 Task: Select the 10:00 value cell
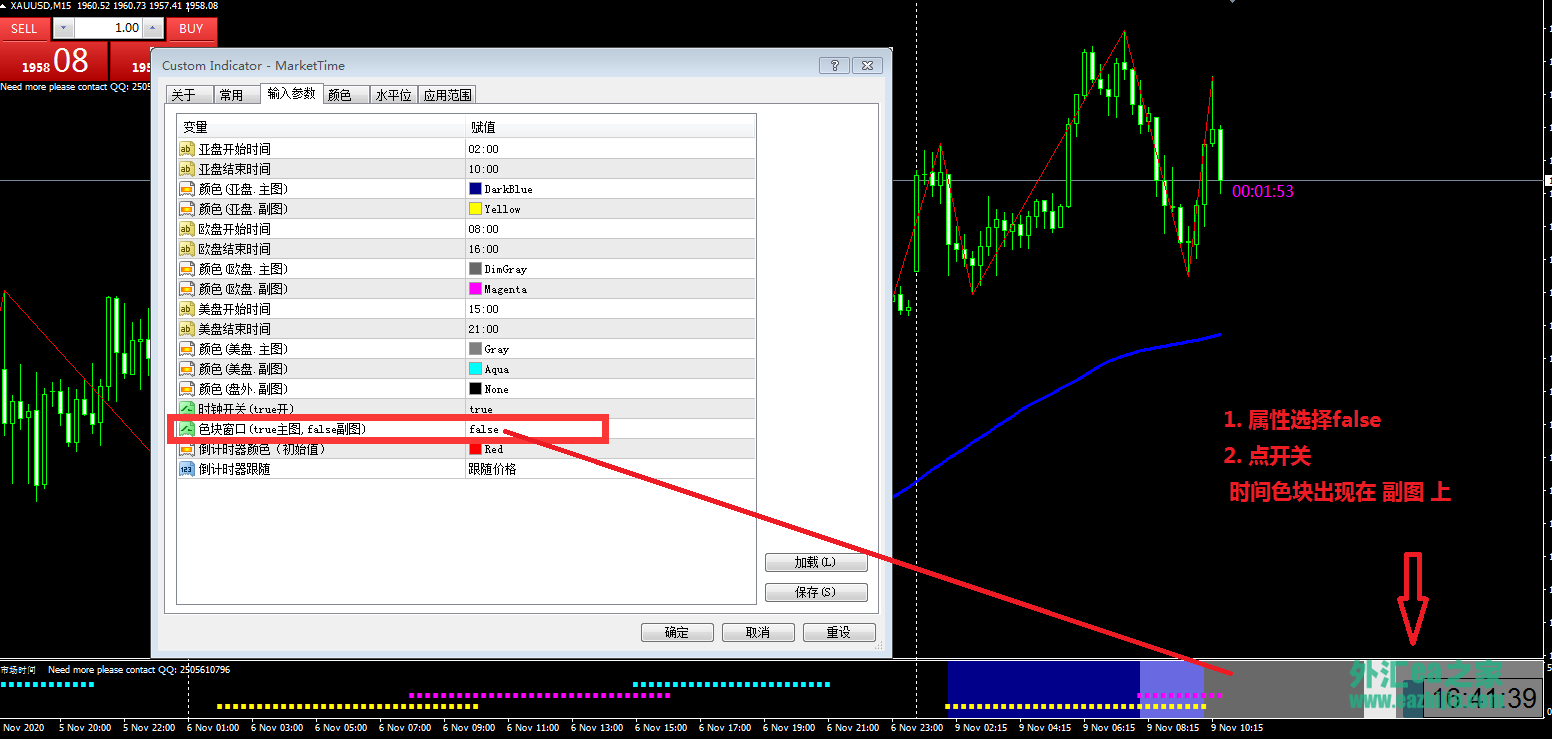tap(610, 169)
